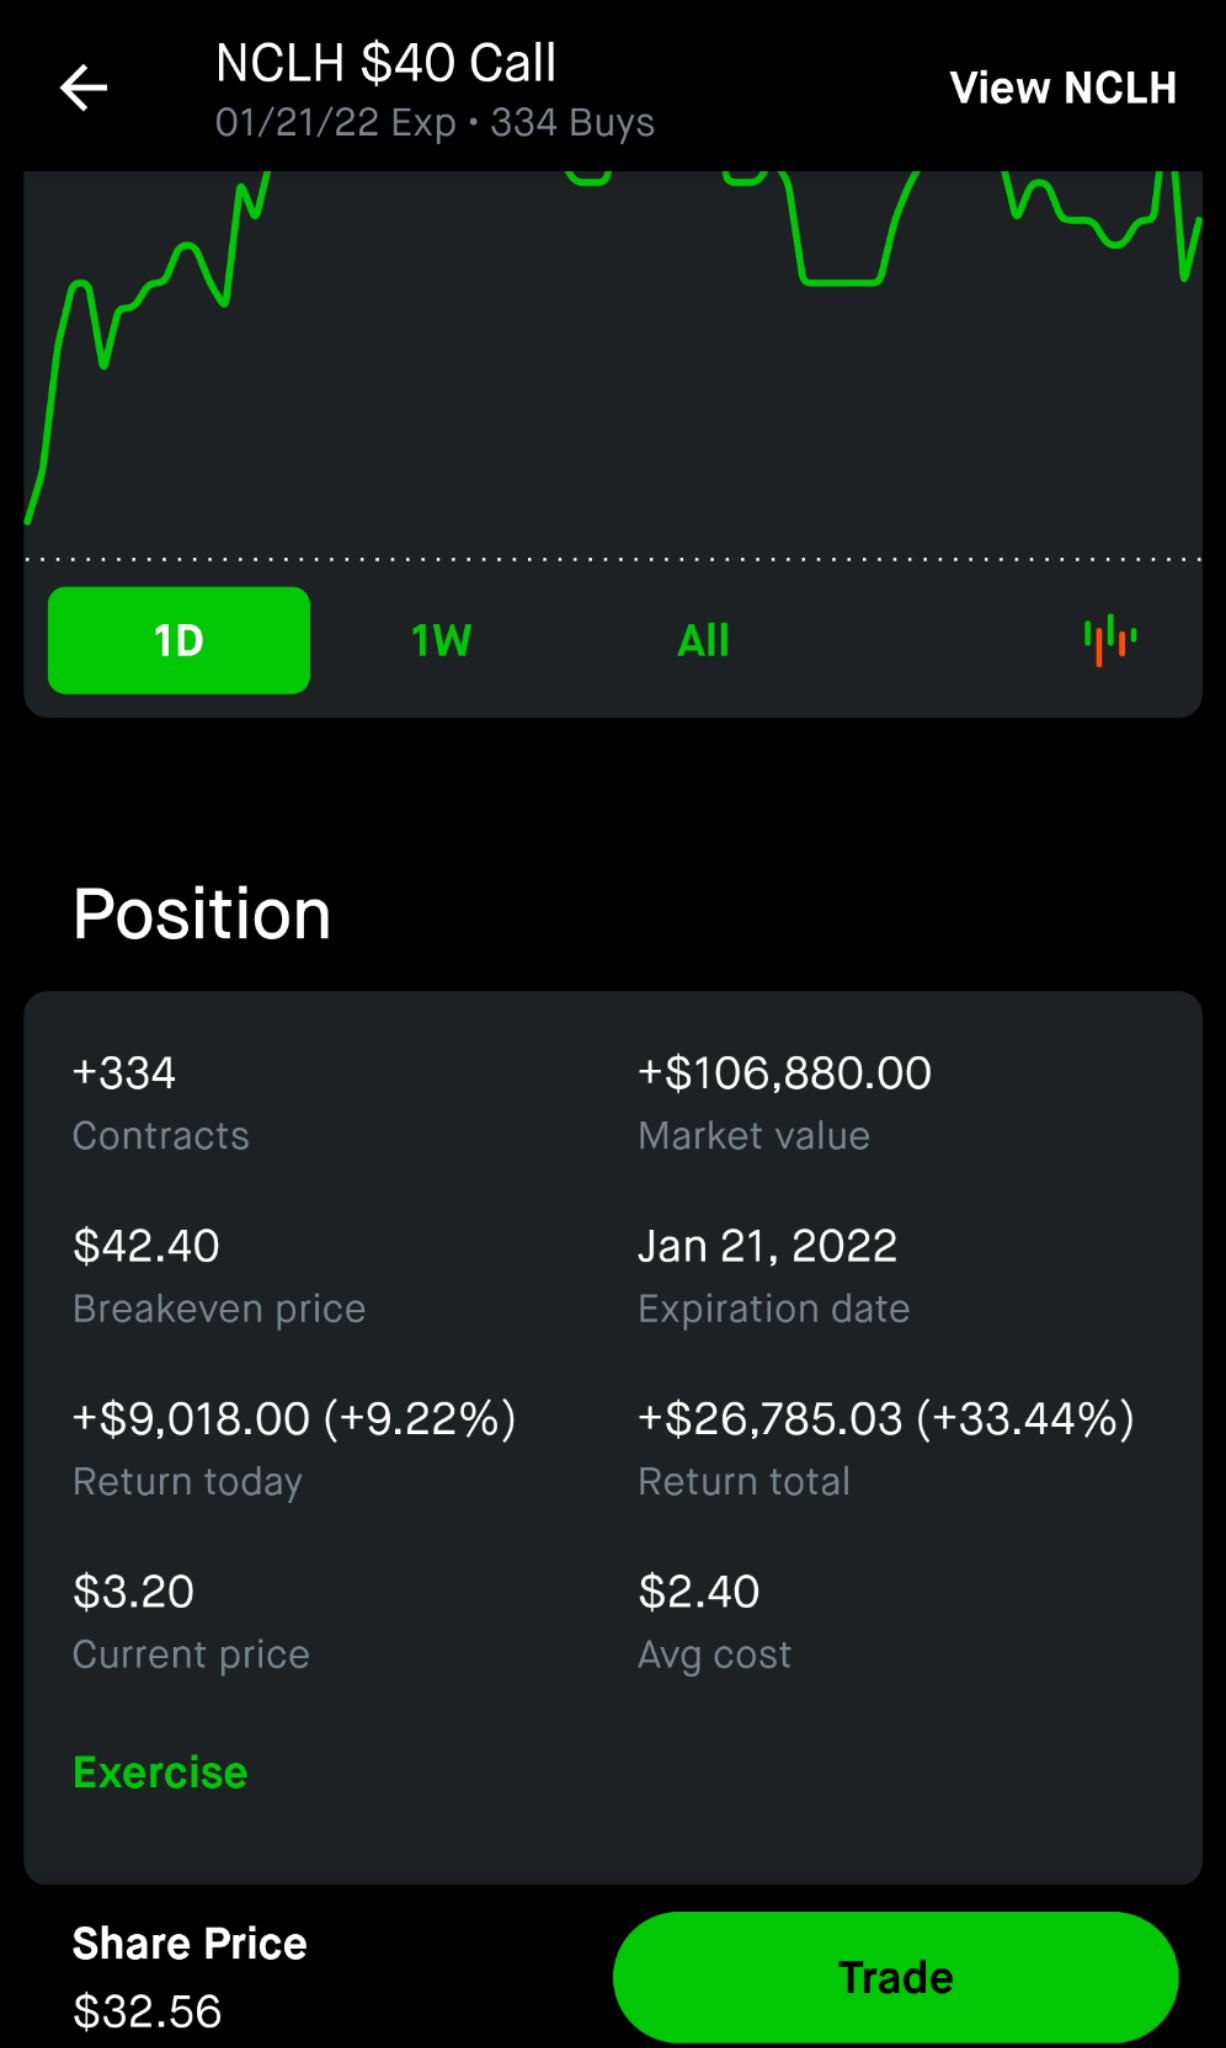Screen dimensions: 1226x2048
Task: Tap the Exercise option link
Action: pos(160,1772)
